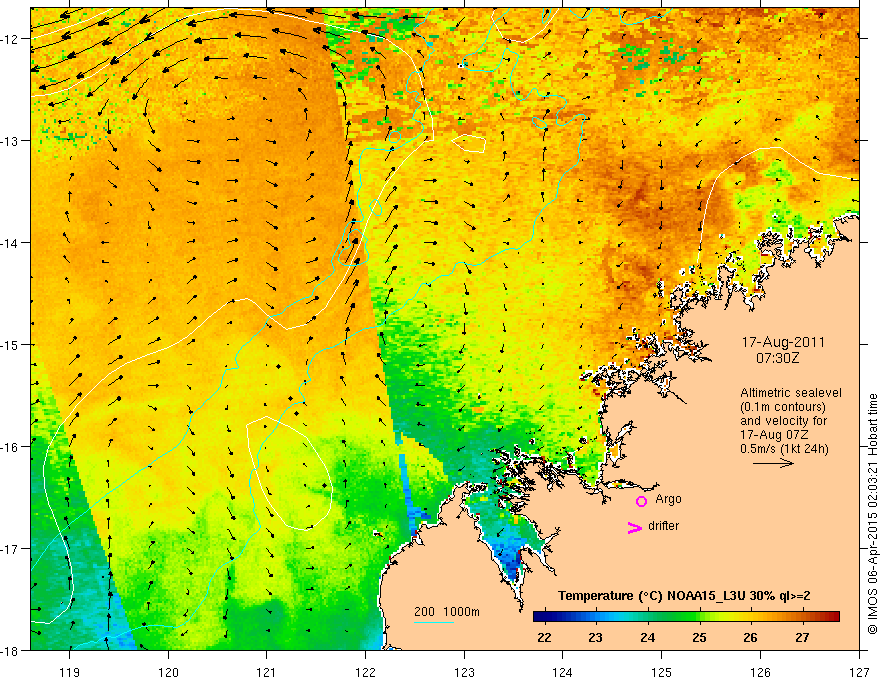Click the color bar tick label 23
The width and height of the screenshot is (880, 680).
click(595, 637)
